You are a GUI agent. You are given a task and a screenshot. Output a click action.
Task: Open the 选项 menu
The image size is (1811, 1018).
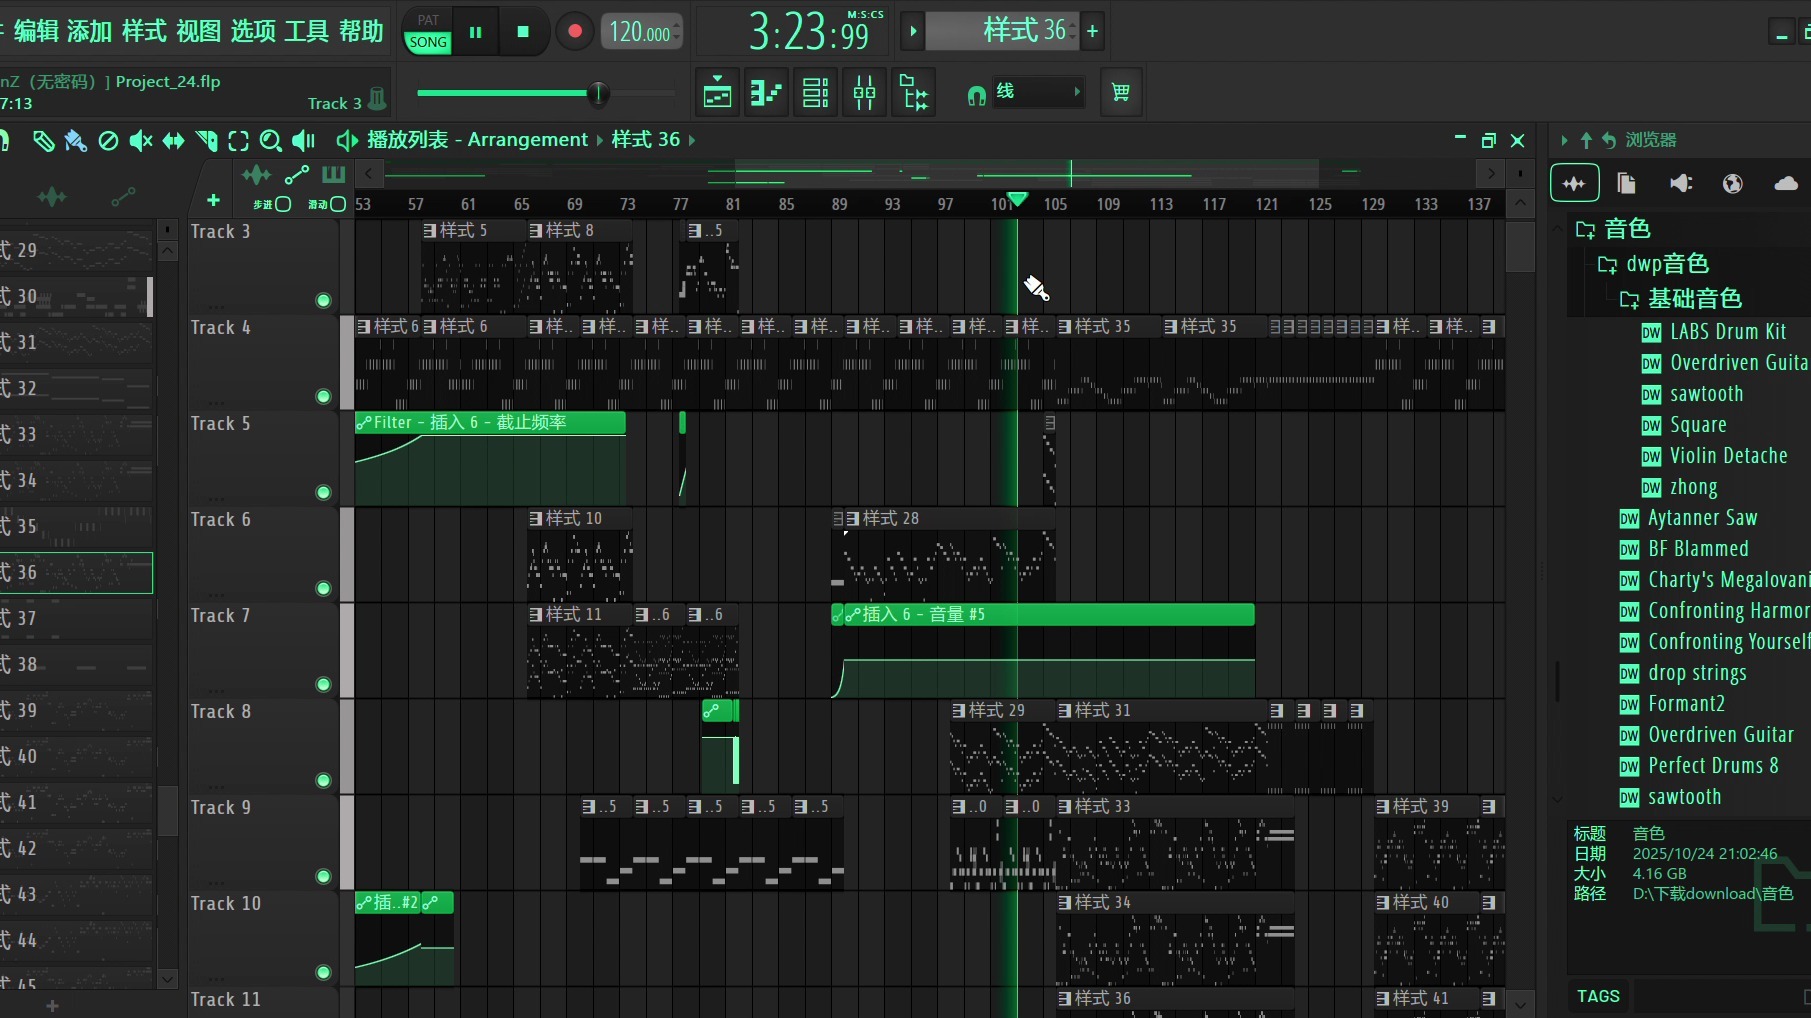(253, 31)
